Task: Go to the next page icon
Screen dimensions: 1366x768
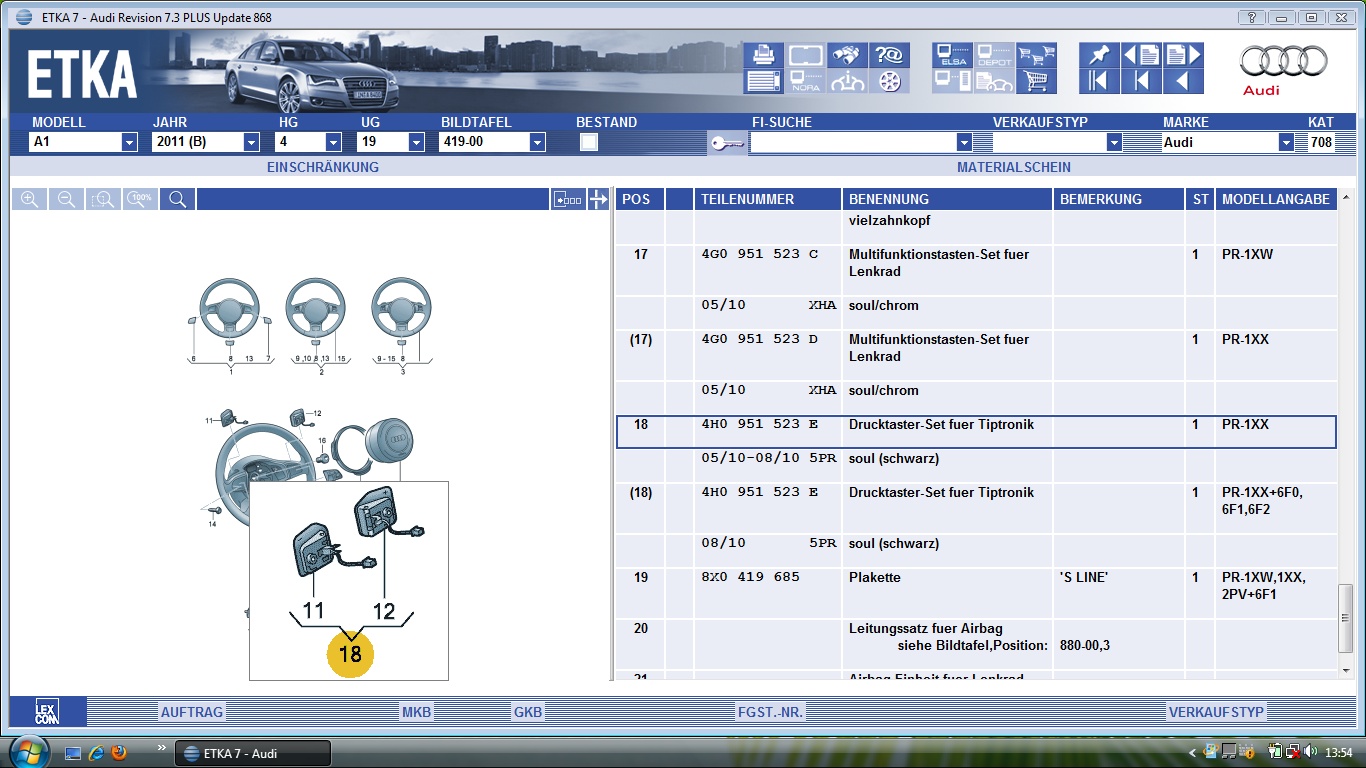Action: coord(1183,55)
